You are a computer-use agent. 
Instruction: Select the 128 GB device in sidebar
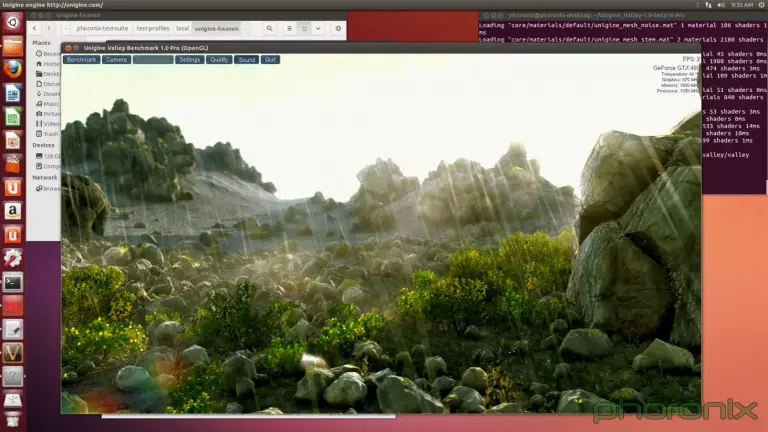point(48,156)
